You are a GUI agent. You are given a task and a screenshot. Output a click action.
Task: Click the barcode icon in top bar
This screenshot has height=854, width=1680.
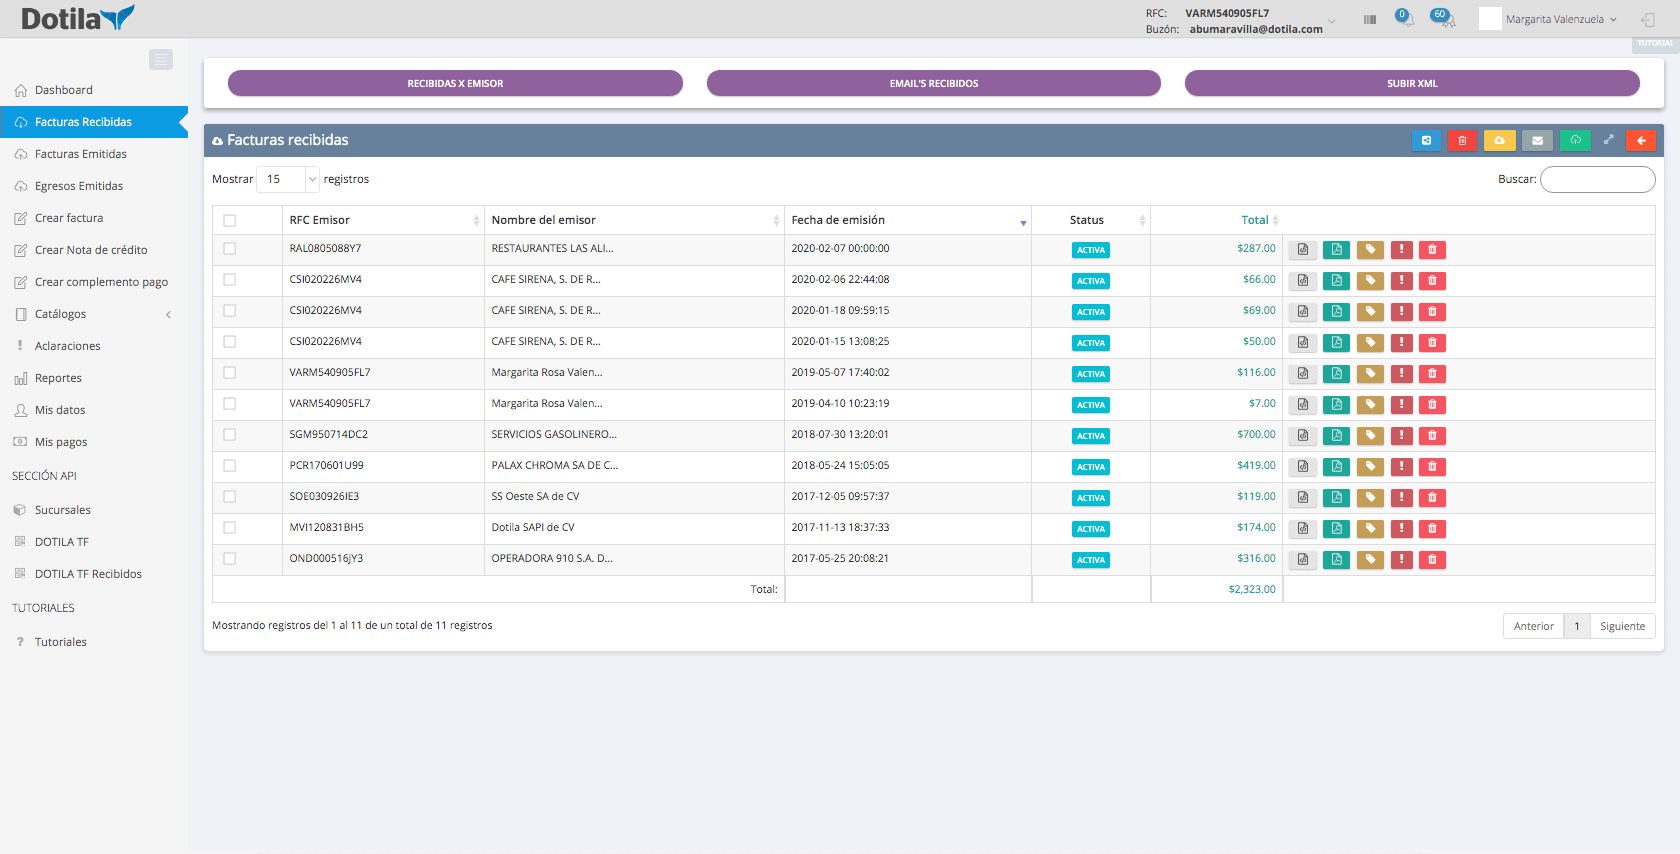tap(1370, 19)
